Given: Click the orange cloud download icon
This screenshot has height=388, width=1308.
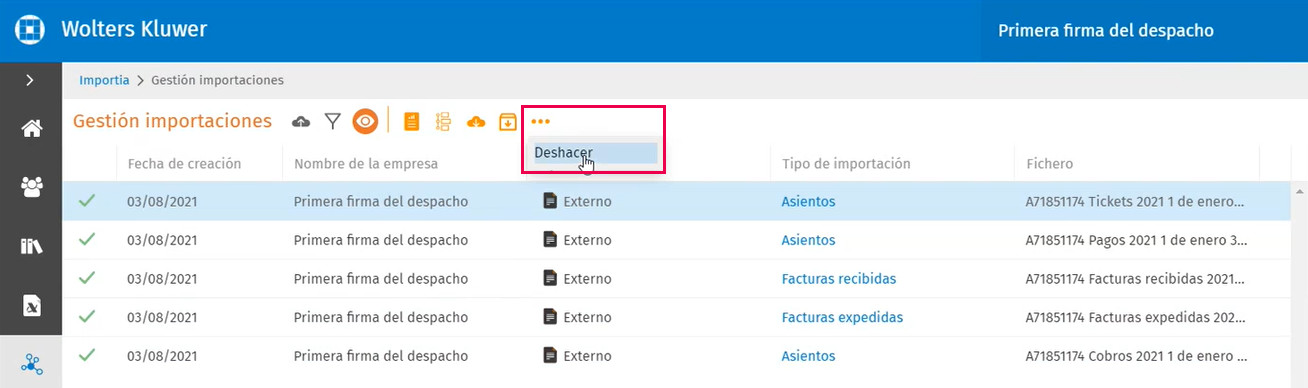Looking at the screenshot, I should (476, 122).
